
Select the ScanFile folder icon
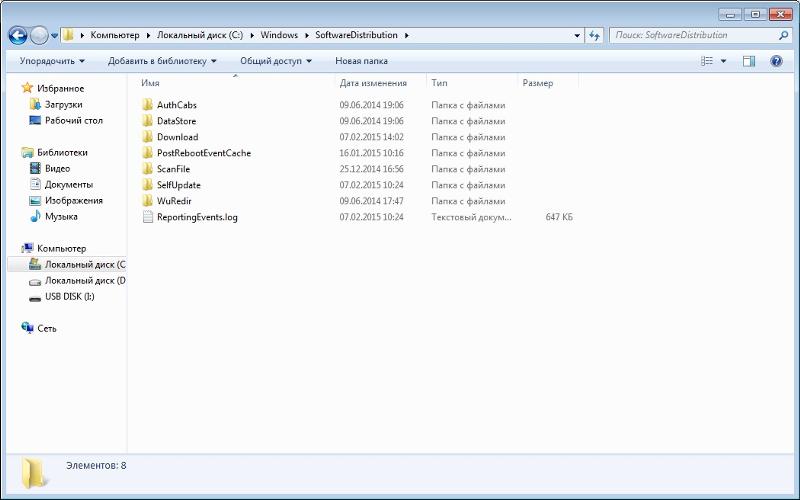(147, 169)
